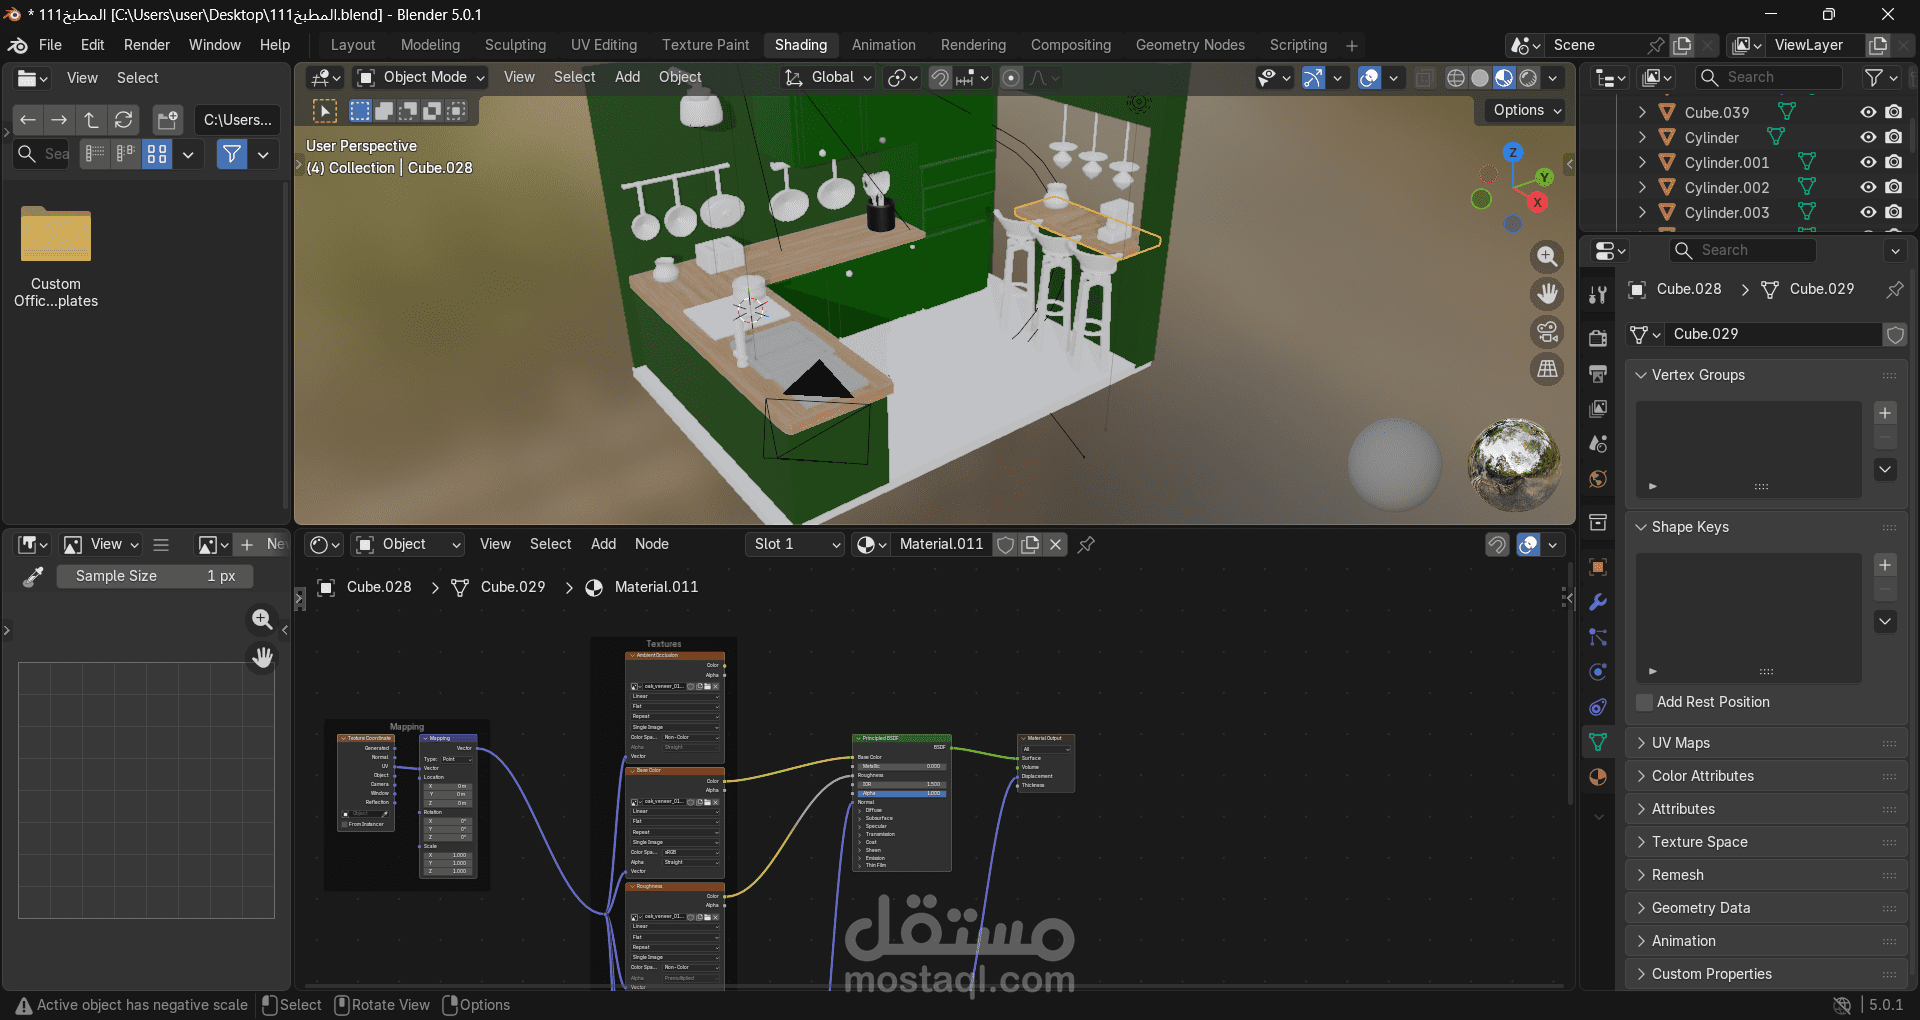
Task: Click the viewport Move view hand icon
Action: [x=1547, y=294]
